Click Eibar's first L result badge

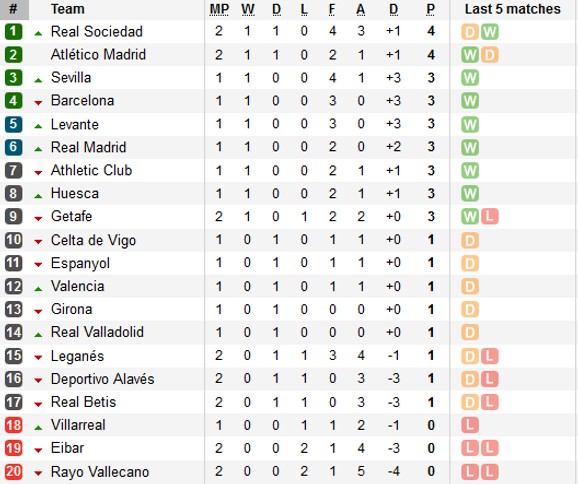click(470, 448)
